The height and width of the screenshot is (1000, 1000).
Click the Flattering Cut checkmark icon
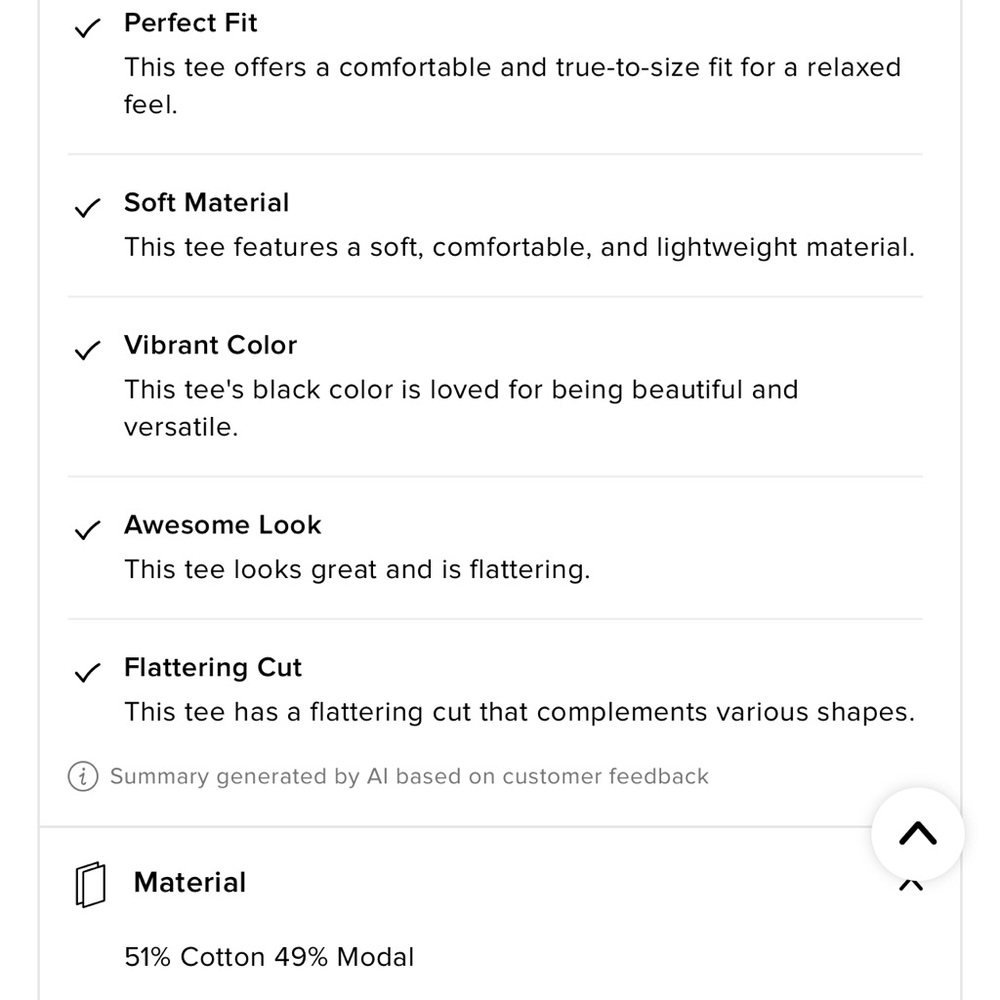[x=87, y=672]
